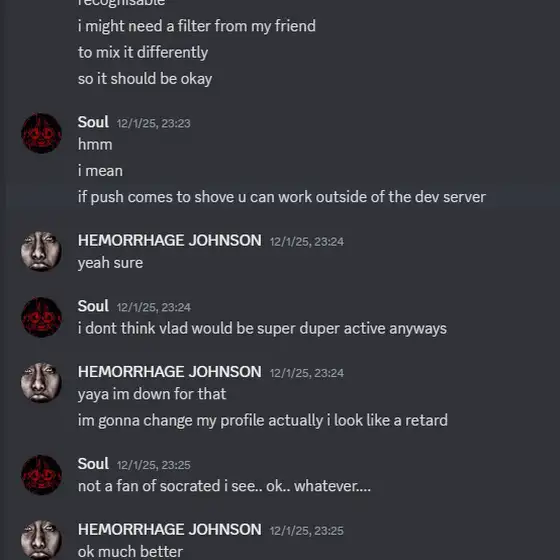Click the 'so it should be okay' message
This screenshot has width=560, height=560.
(x=145, y=79)
